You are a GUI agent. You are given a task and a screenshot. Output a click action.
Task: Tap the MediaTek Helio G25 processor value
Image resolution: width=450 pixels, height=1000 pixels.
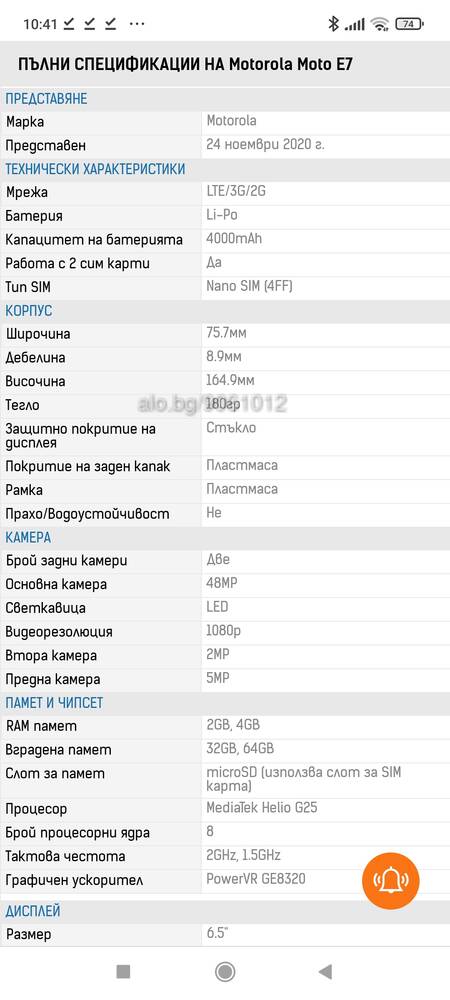point(262,808)
